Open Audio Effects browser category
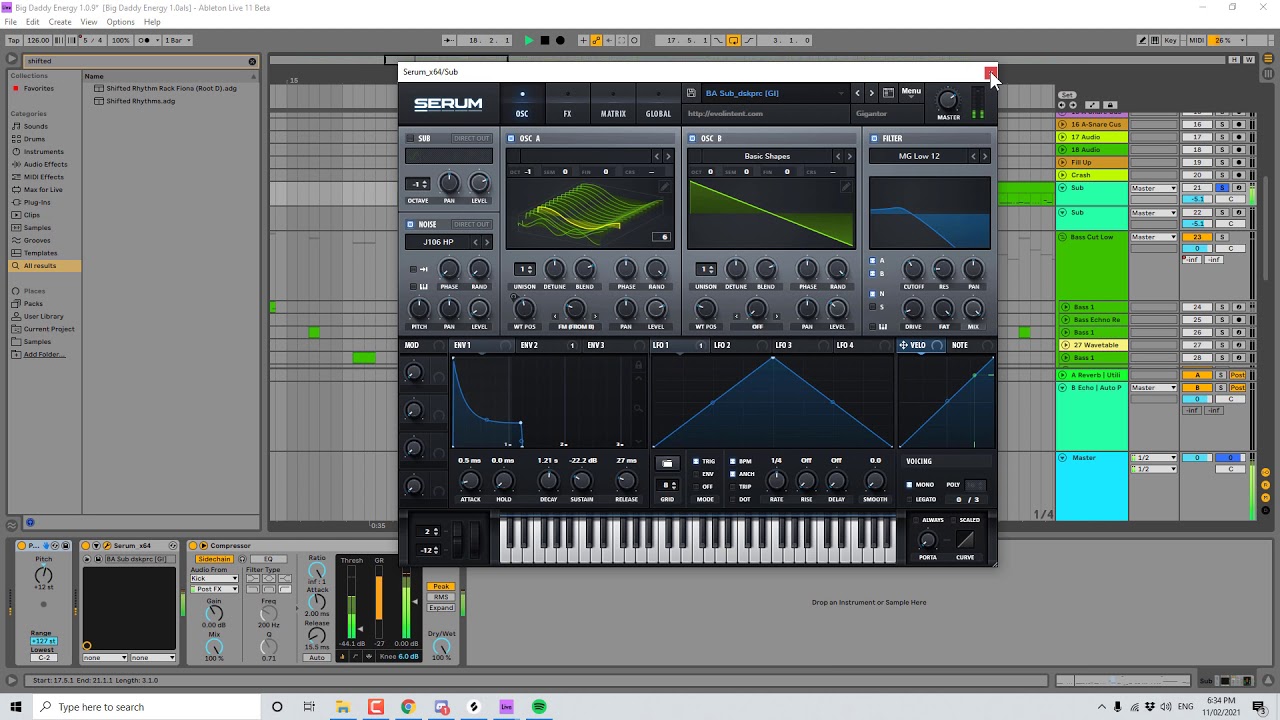This screenshot has height=720, width=1280. click(46, 164)
